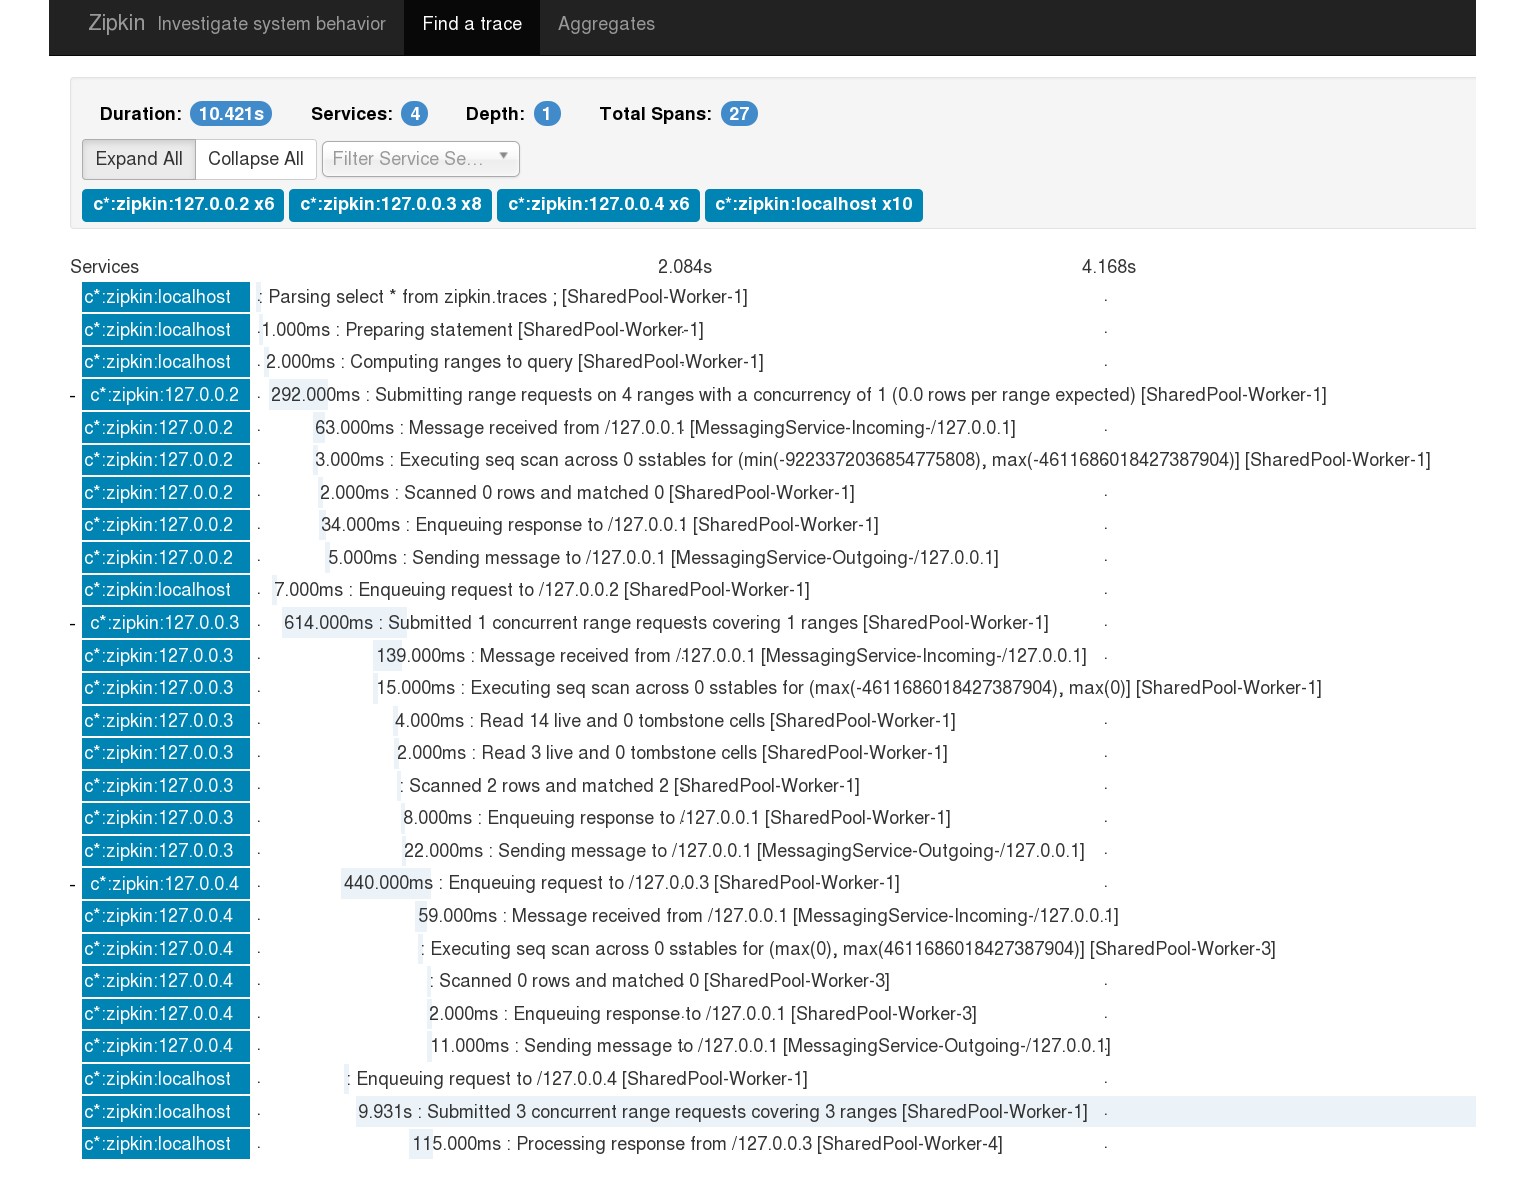
Task: Open the 'Scanned 2 rows and matched 2' span
Action: point(630,786)
